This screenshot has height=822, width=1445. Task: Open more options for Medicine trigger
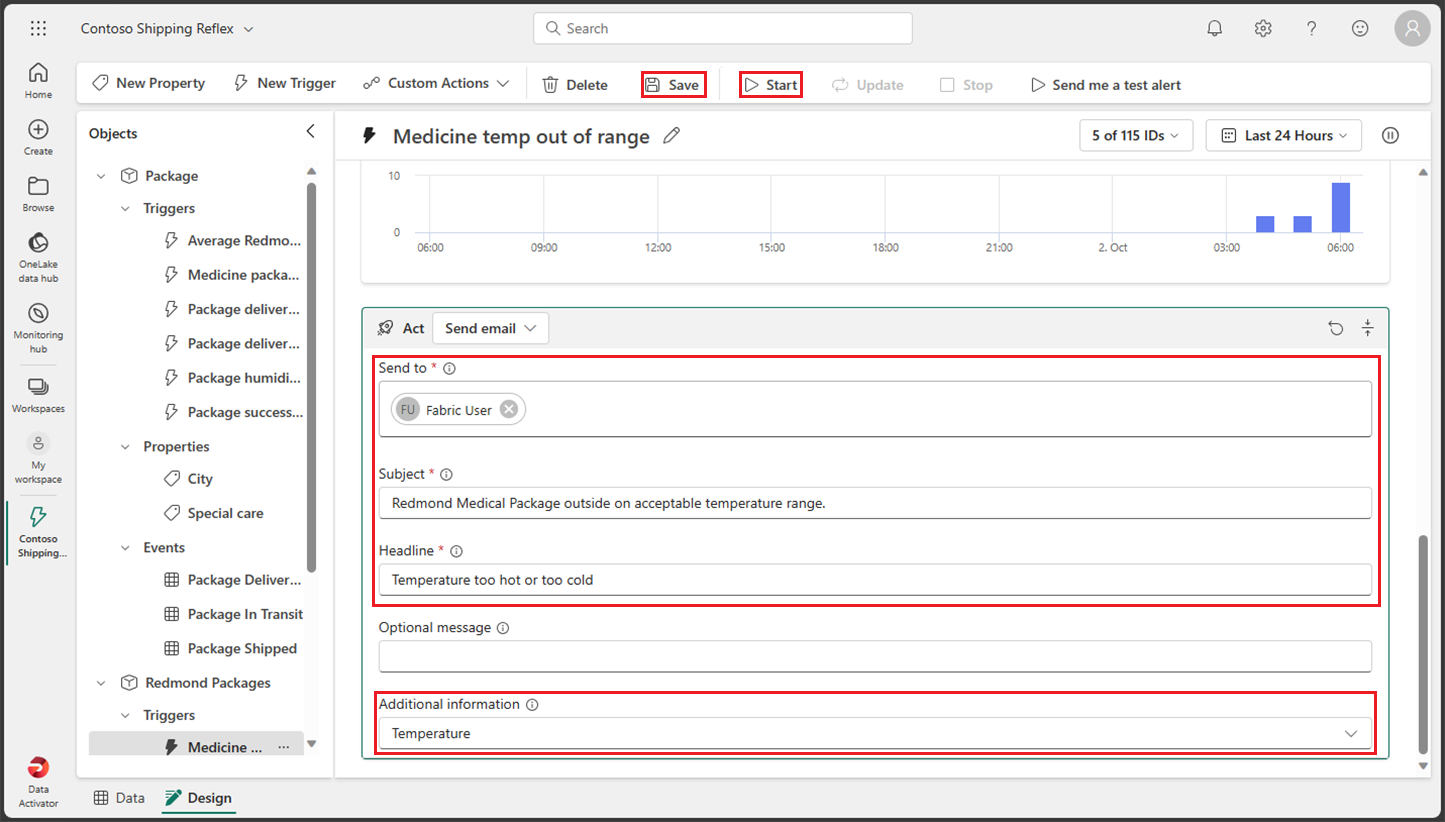pos(283,747)
